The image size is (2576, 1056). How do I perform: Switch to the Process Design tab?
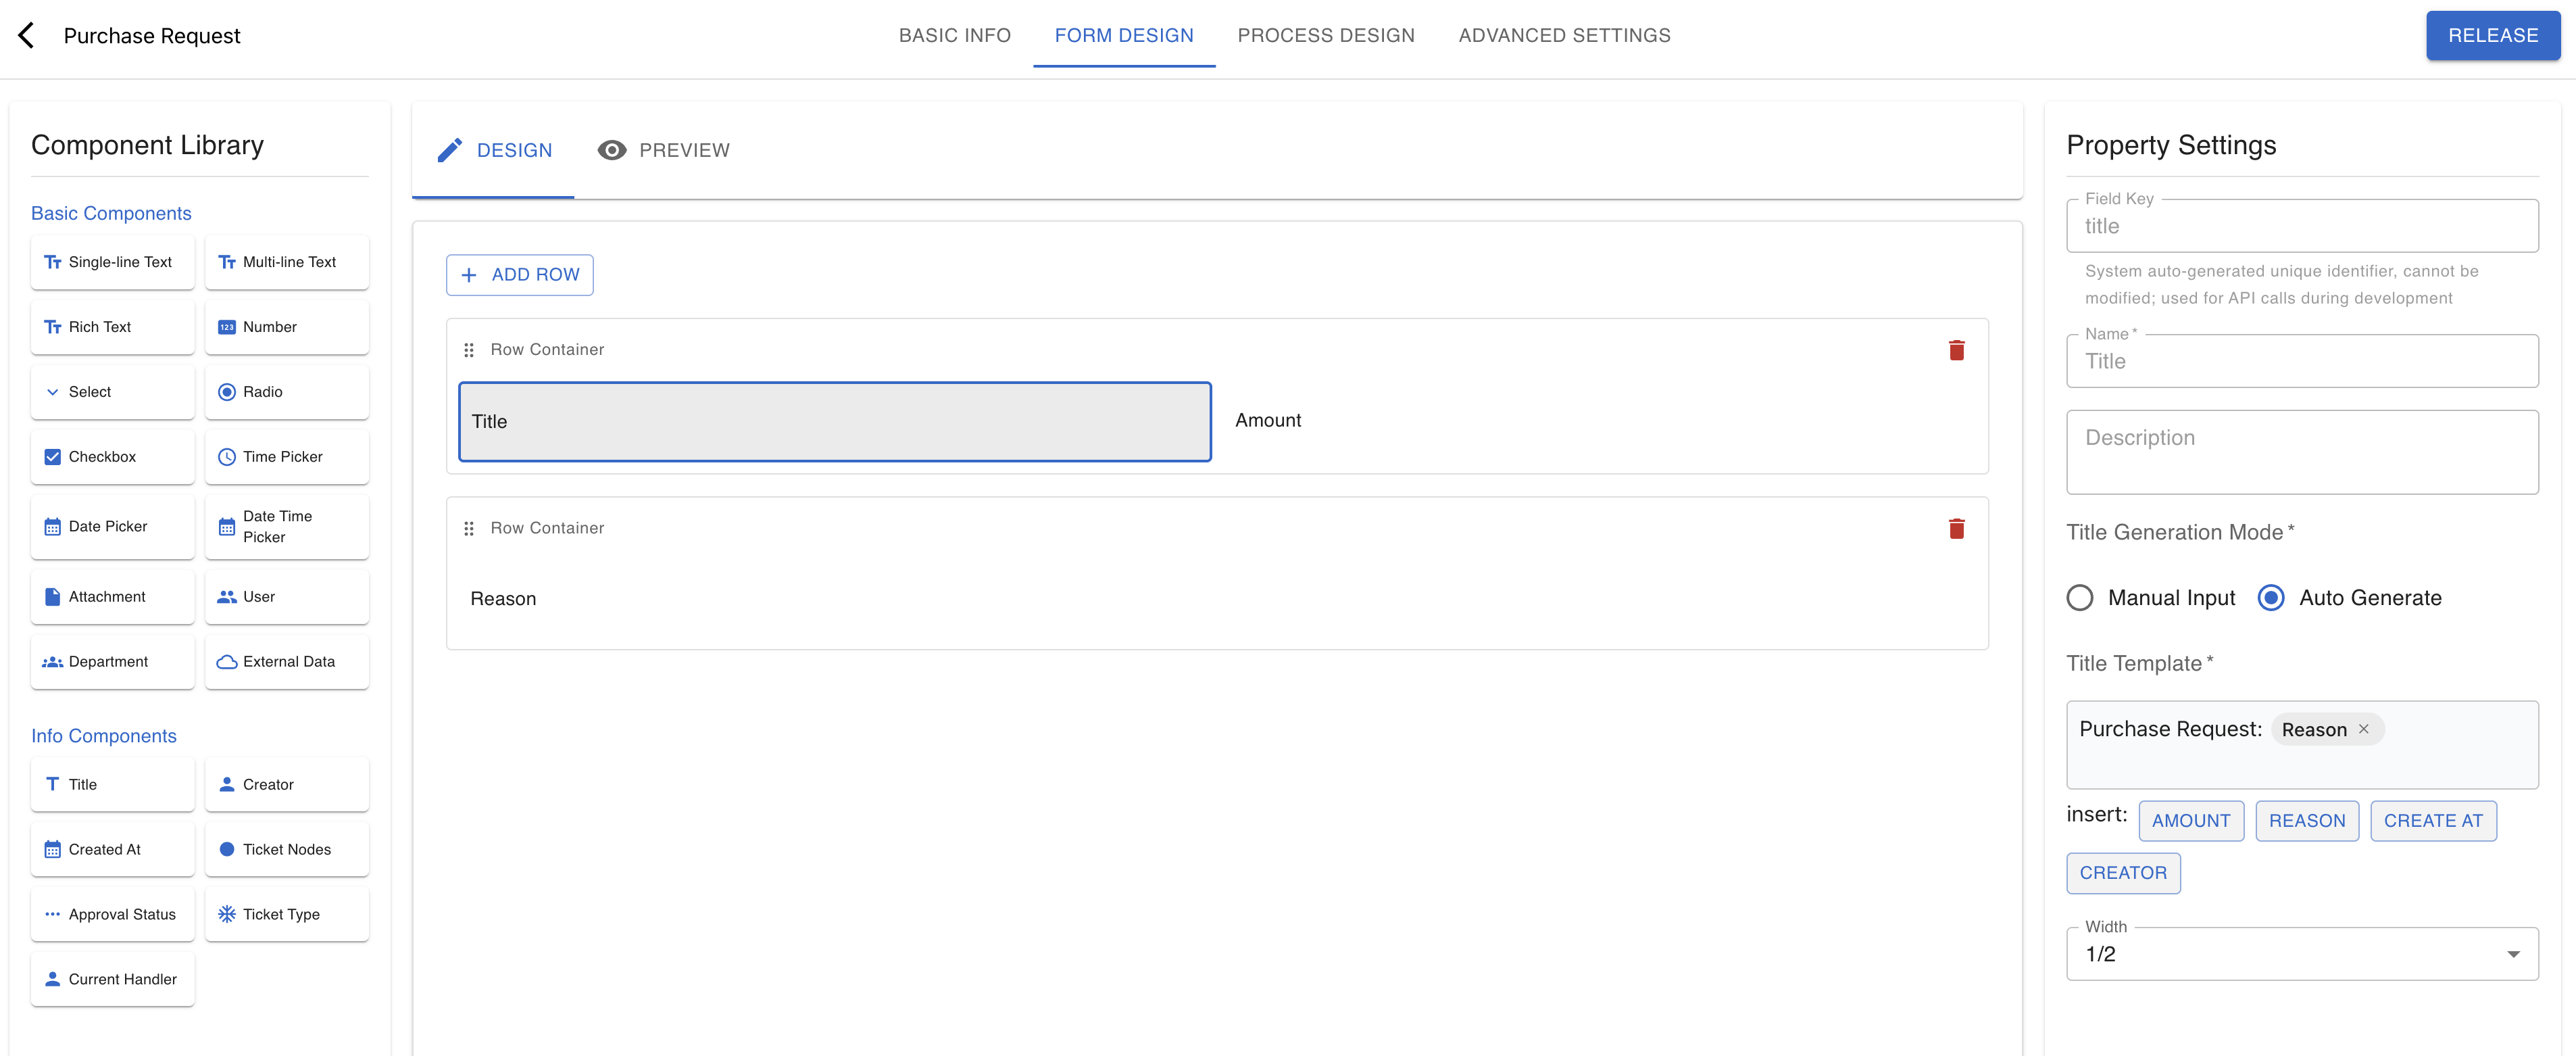coord(1326,36)
